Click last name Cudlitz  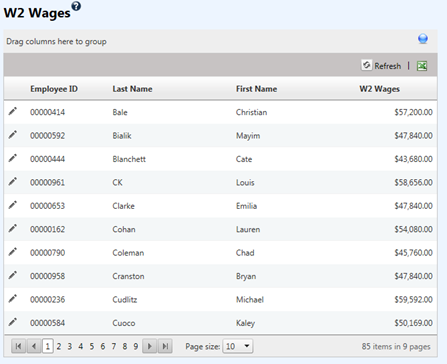[x=125, y=300]
